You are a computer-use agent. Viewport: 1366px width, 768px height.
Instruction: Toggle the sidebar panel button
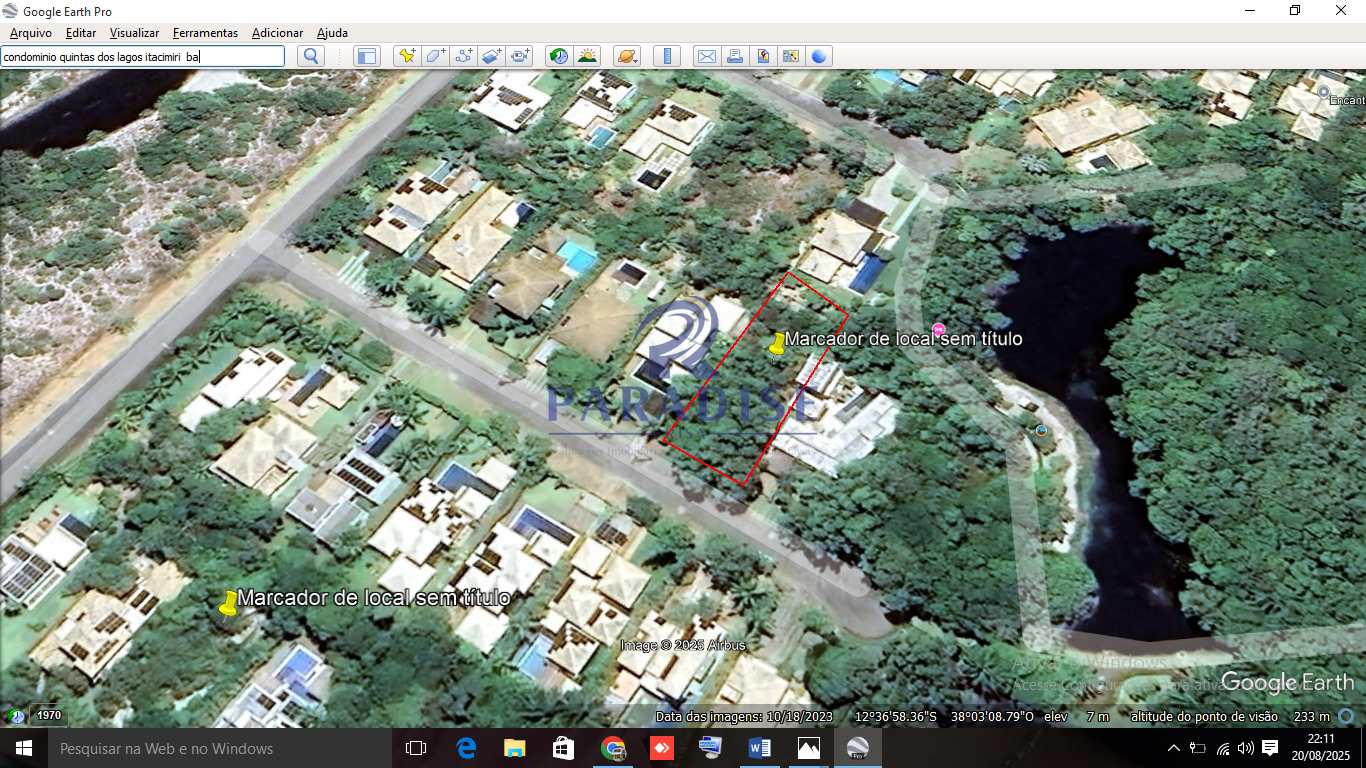(367, 56)
